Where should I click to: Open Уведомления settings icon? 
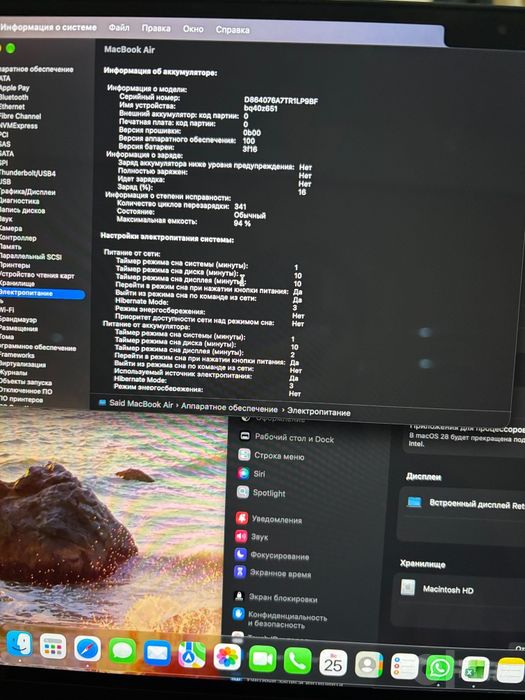pyautogui.click(x=242, y=518)
